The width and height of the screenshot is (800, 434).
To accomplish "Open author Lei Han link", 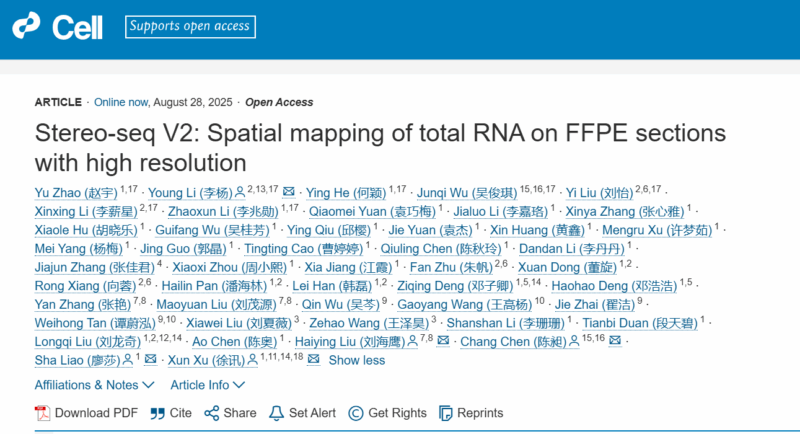I will click(332, 286).
